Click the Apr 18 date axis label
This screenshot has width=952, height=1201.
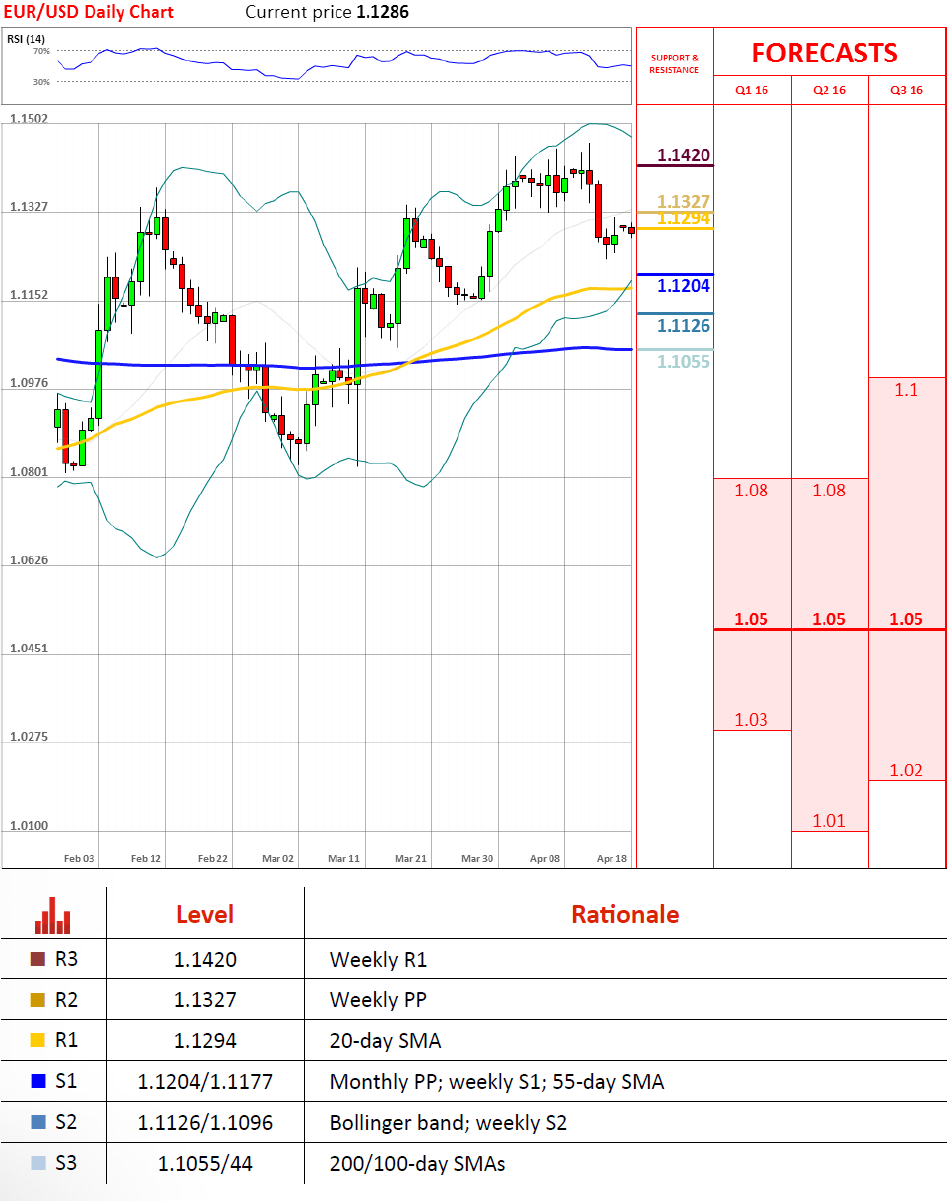[x=612, y=858]
